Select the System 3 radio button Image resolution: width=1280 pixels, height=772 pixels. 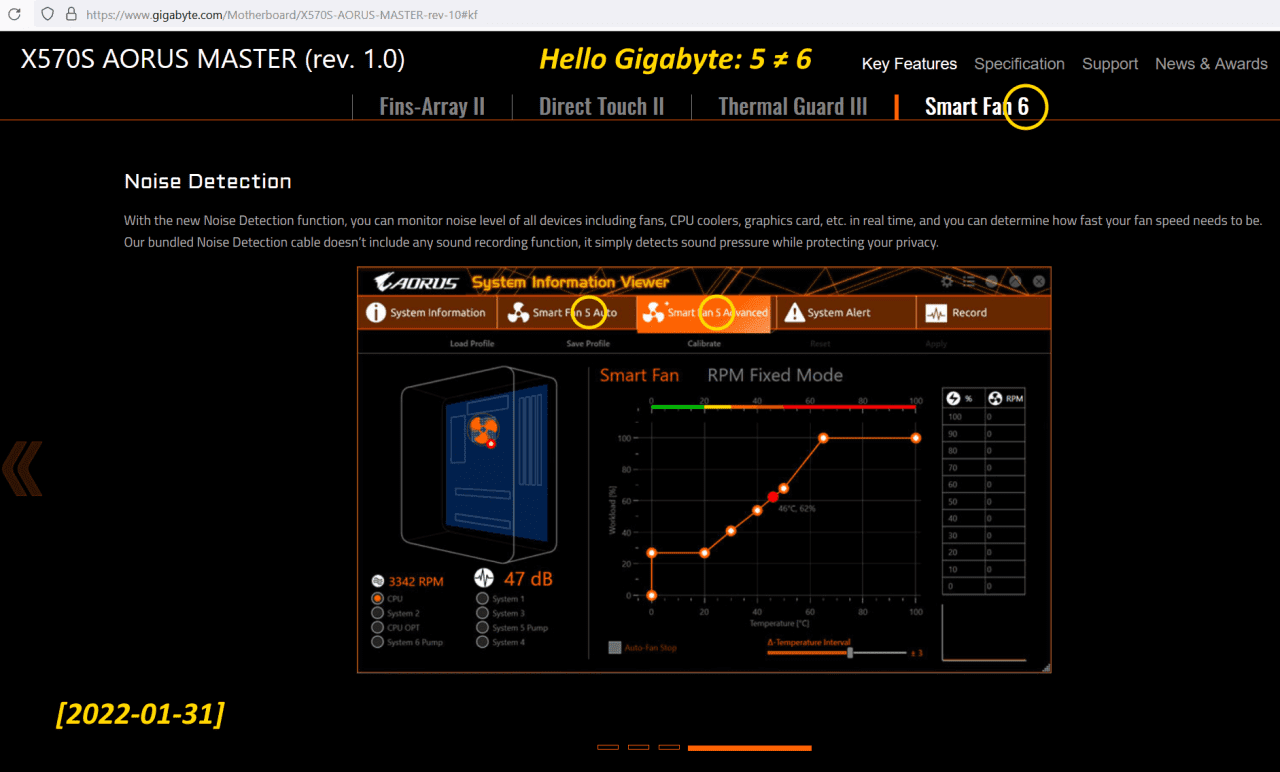483,613
